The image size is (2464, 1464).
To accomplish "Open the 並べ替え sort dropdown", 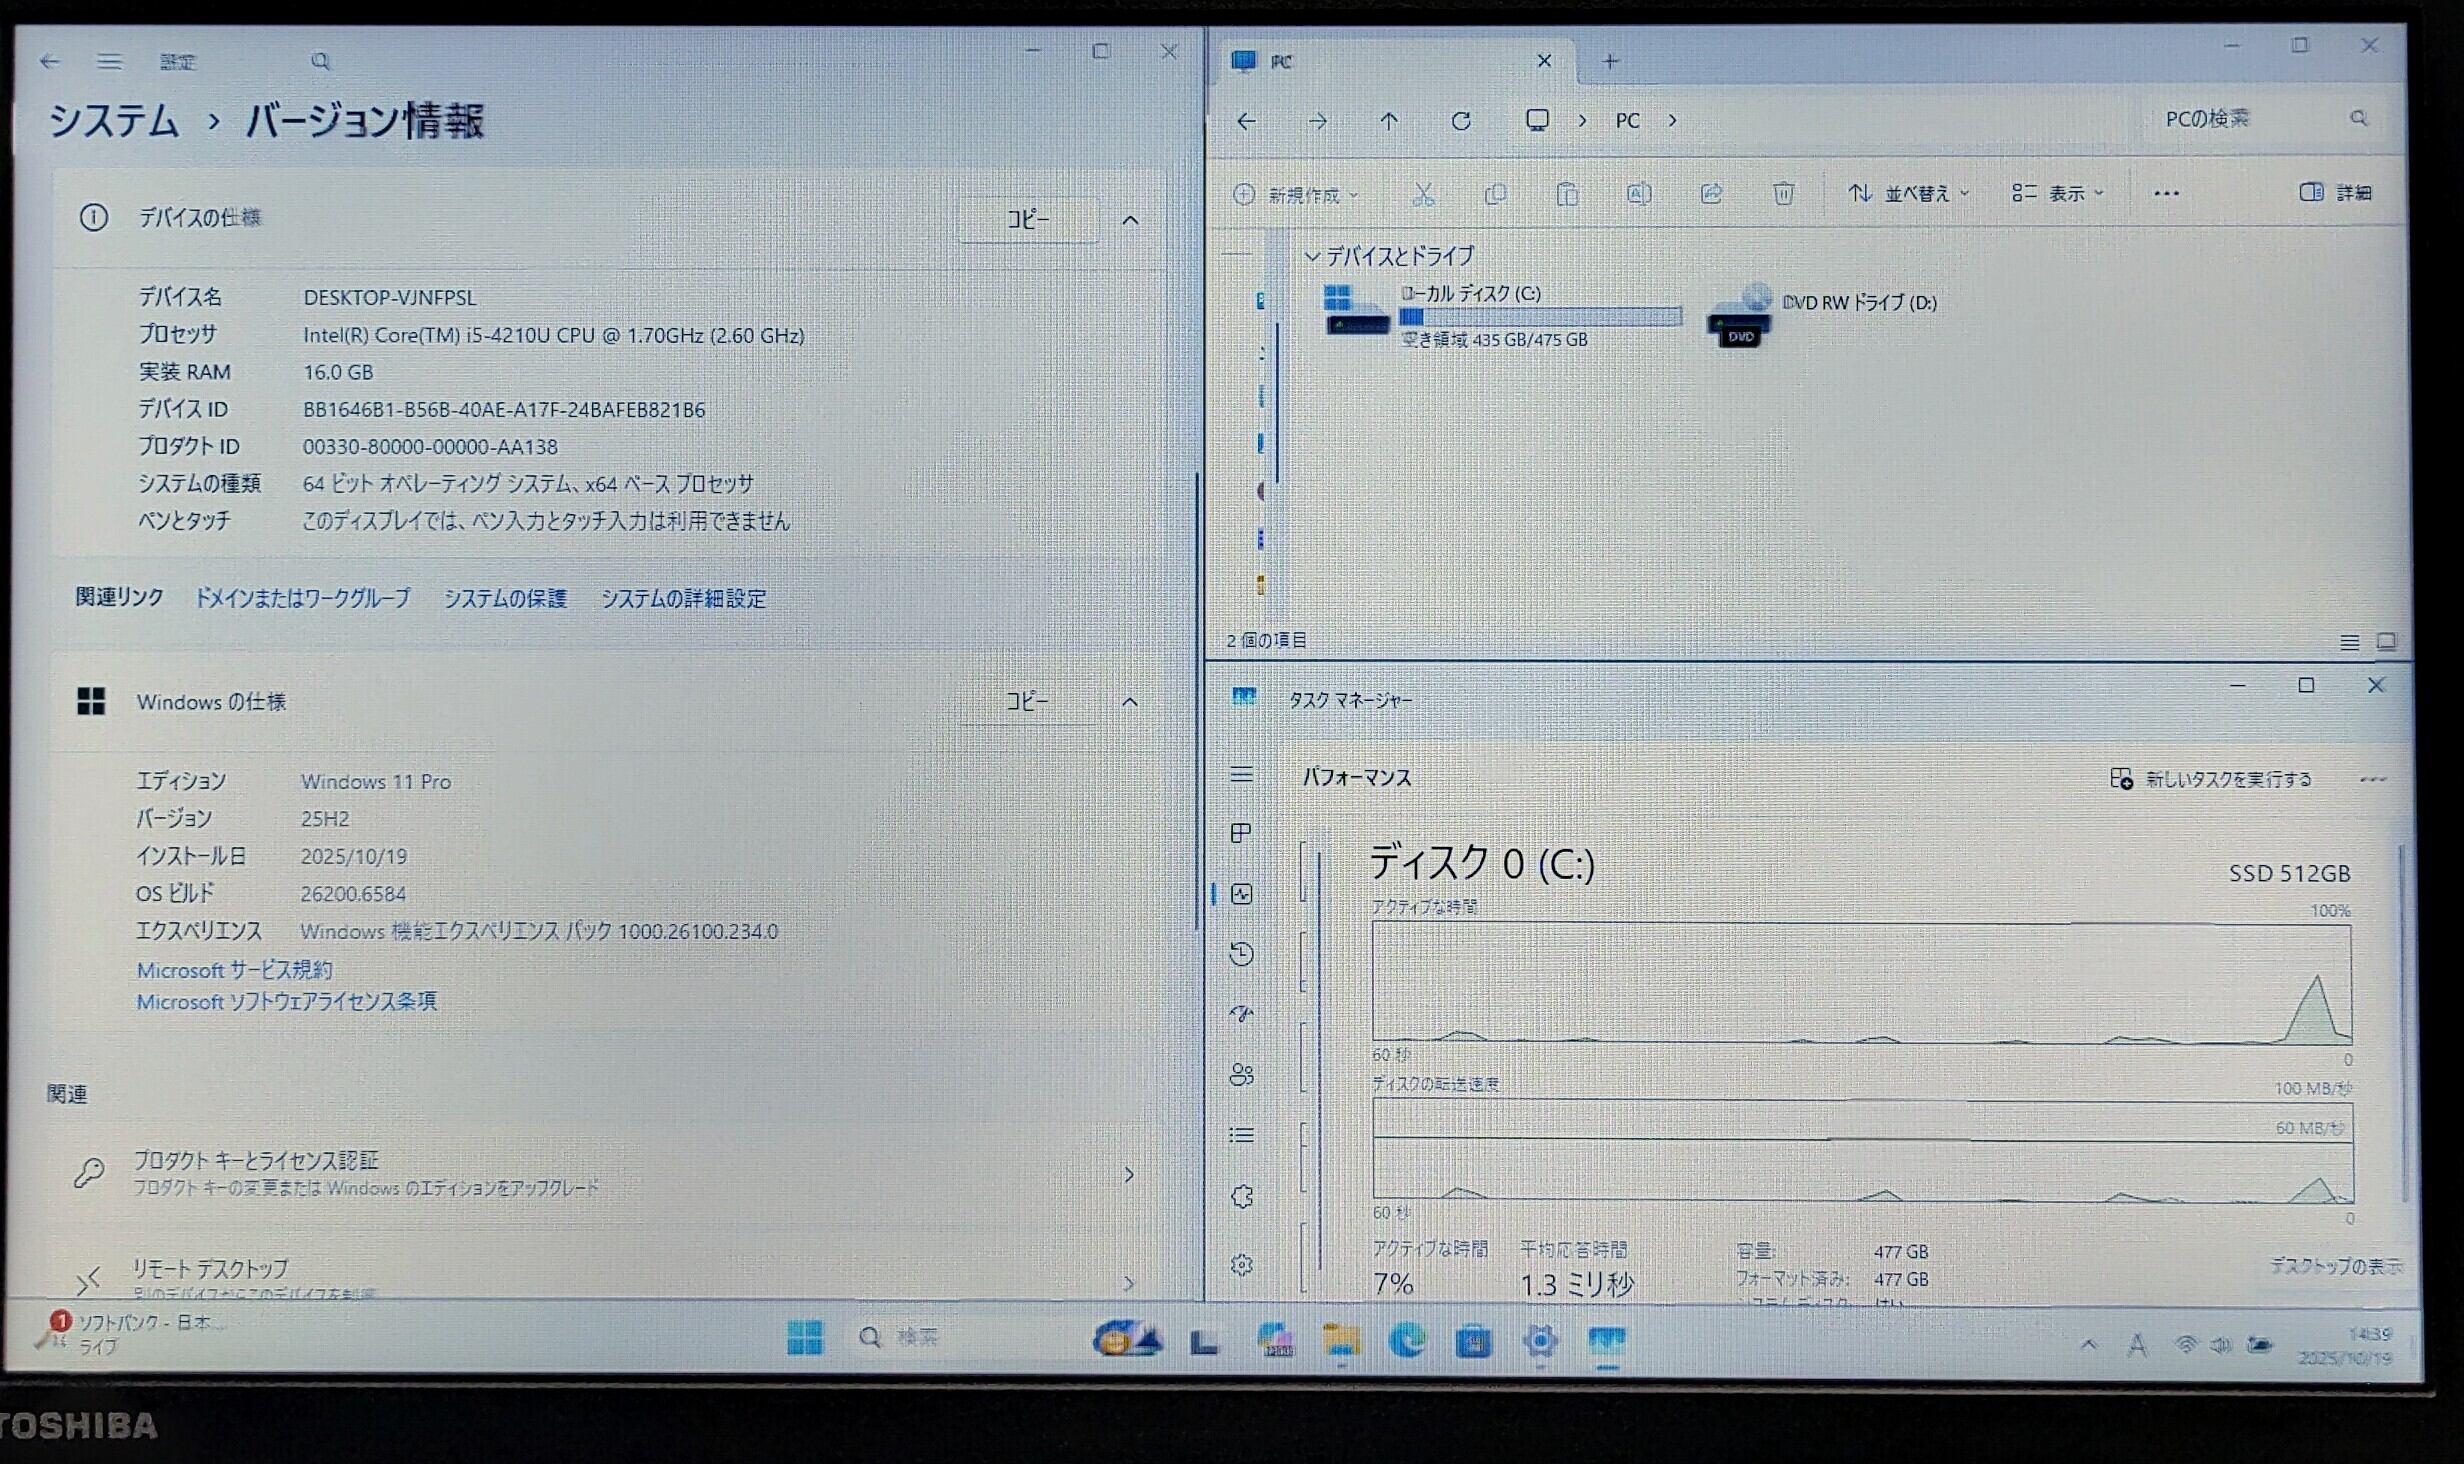I will [1908, 193].
